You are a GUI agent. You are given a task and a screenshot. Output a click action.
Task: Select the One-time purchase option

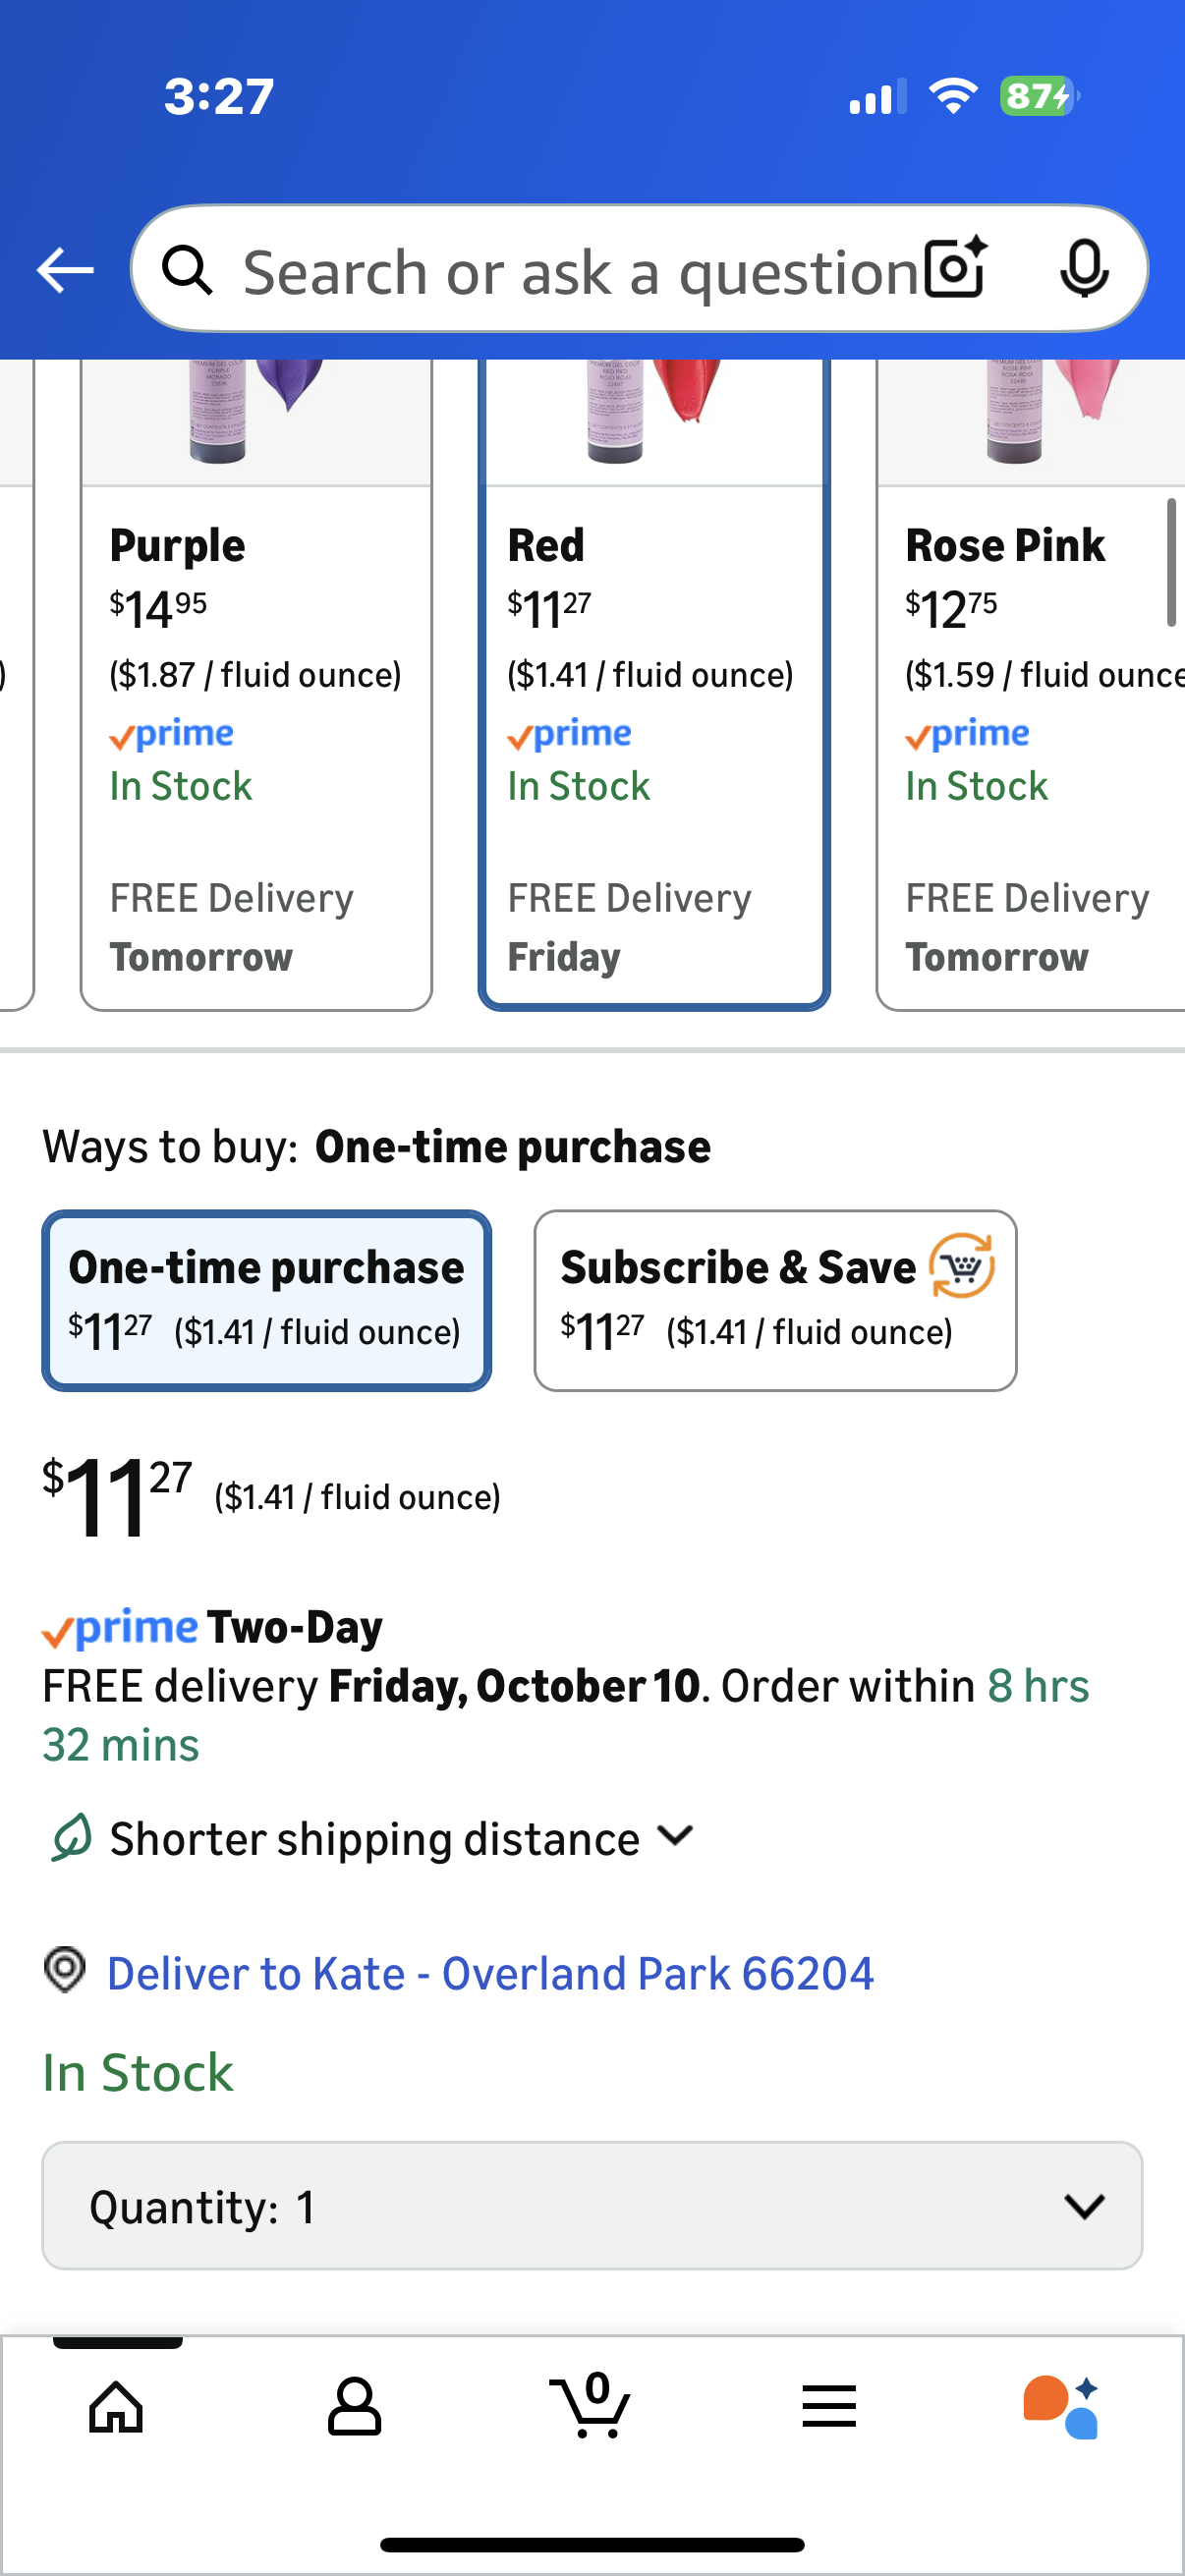click(266, 1300)
